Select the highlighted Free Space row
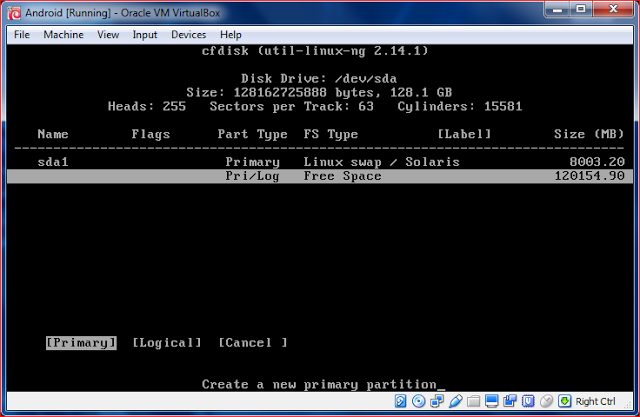This screenshot has width=640, height=417. coord(320,176)
